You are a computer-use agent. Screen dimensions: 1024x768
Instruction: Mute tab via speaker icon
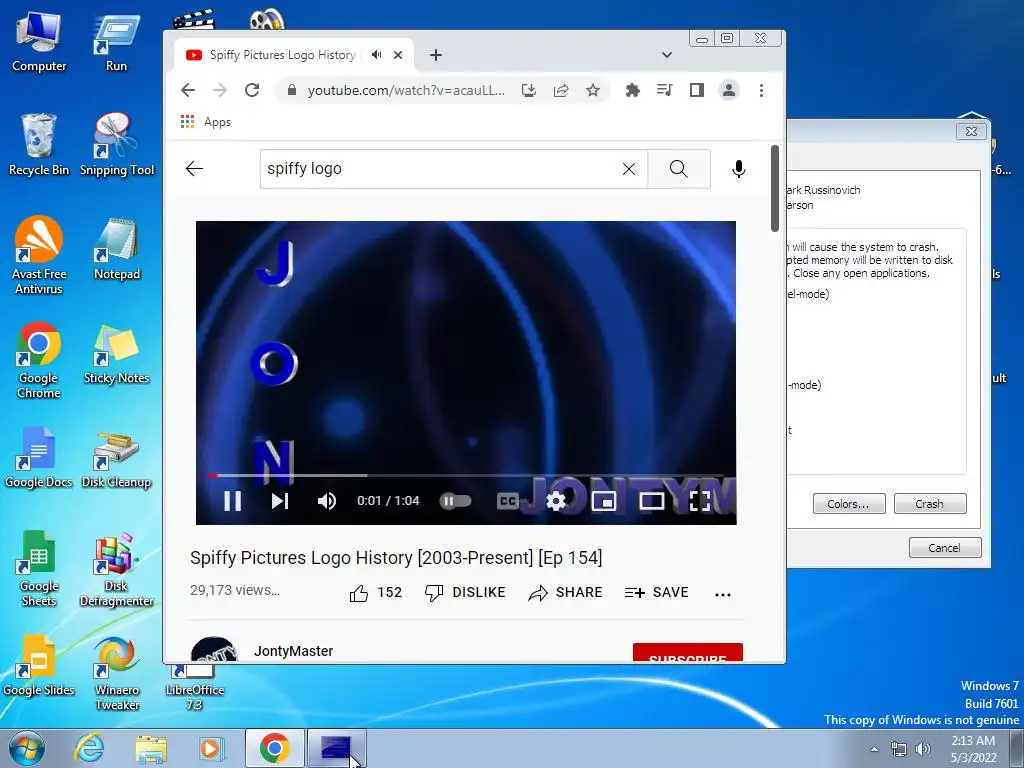376,55
